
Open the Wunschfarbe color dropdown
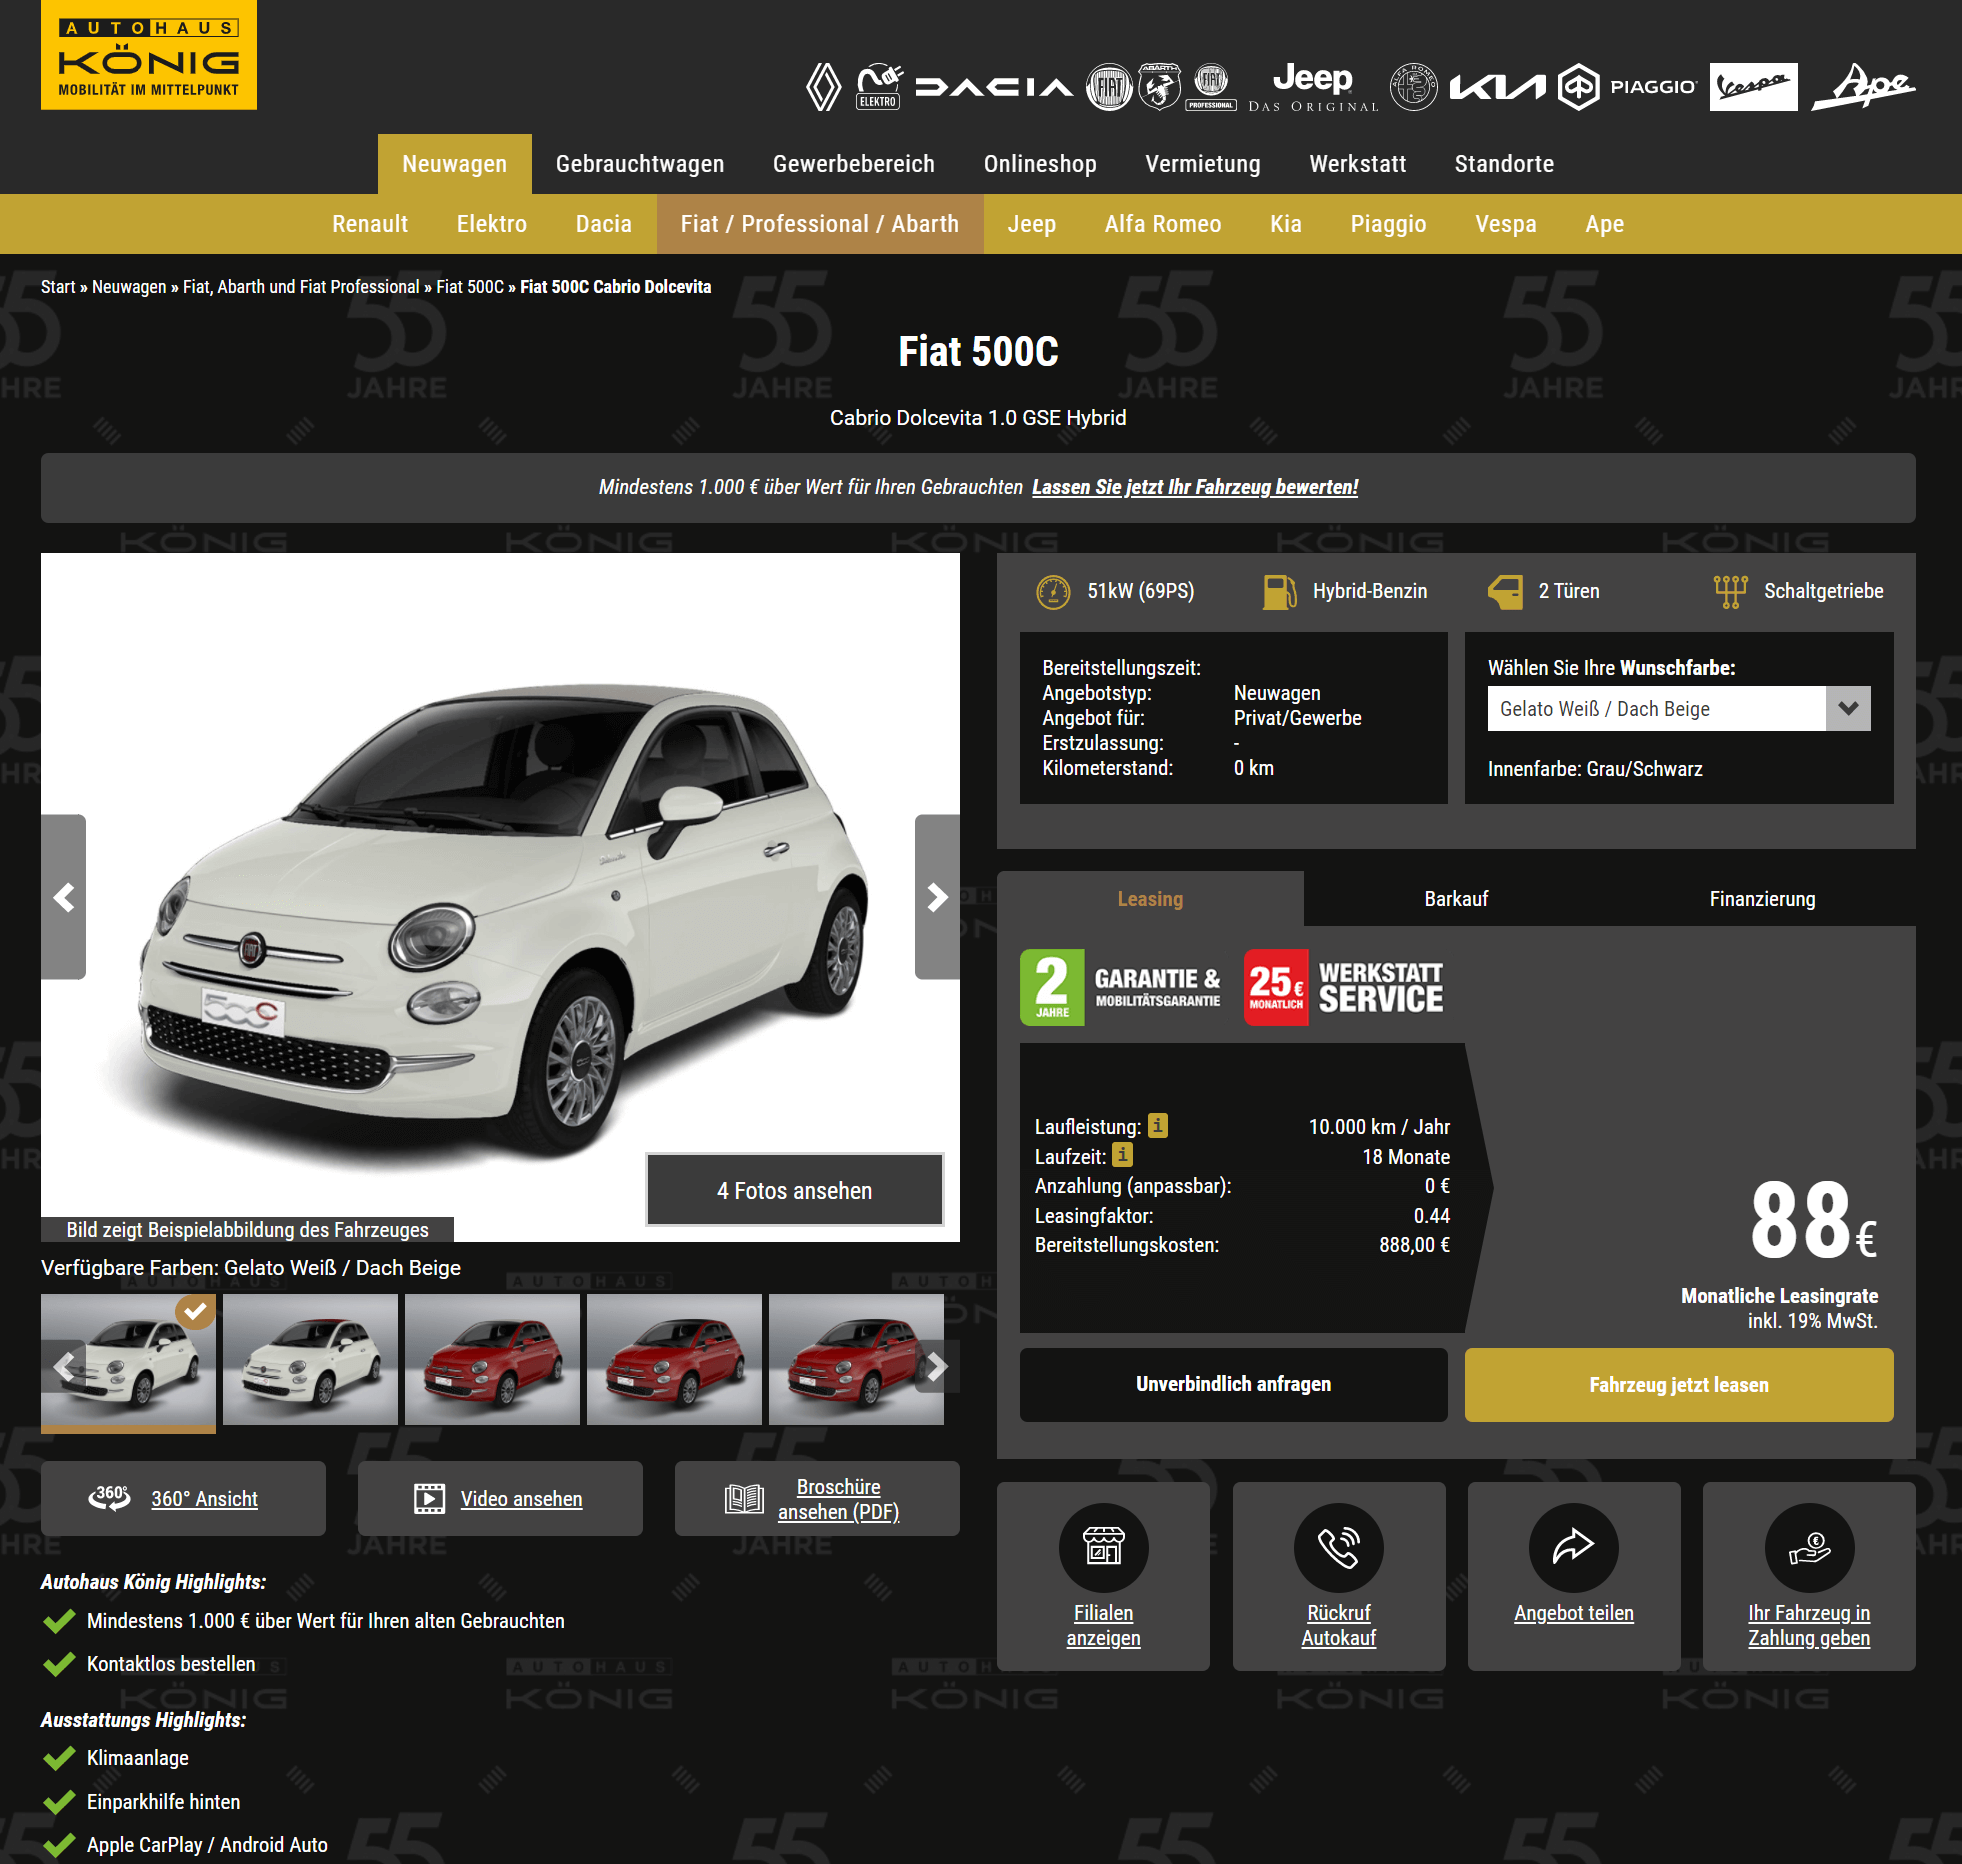(1679, 709)
